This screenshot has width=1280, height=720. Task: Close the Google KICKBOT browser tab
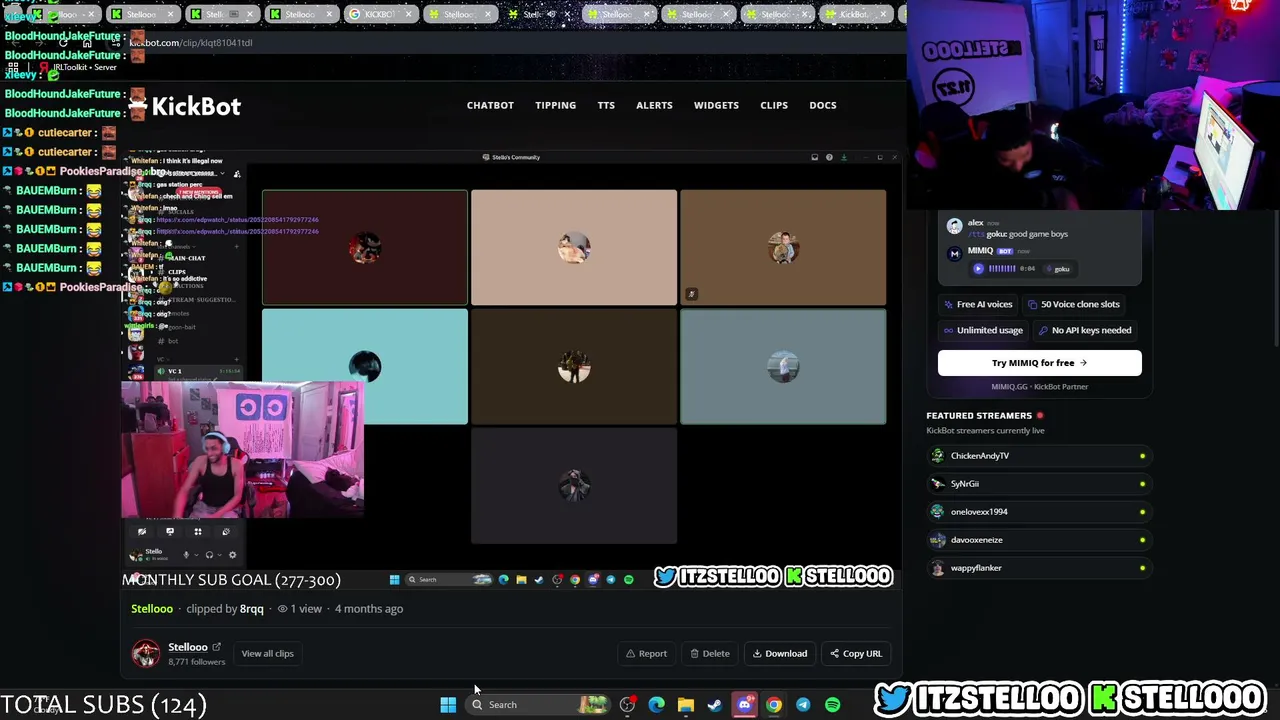pyautogui.click(x=409, y=14)
